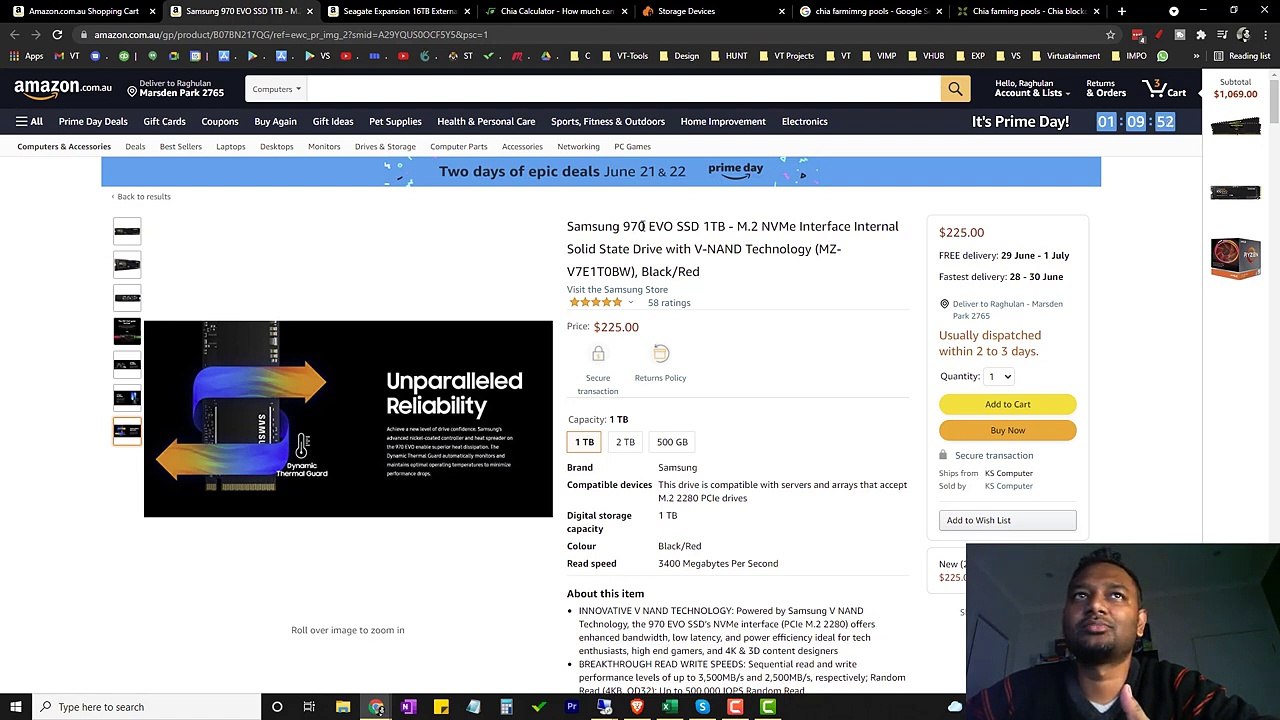Screen dimensions: 1280x720
Task: Open Excel from the taskbar
Action: click(x=670, y=707)
